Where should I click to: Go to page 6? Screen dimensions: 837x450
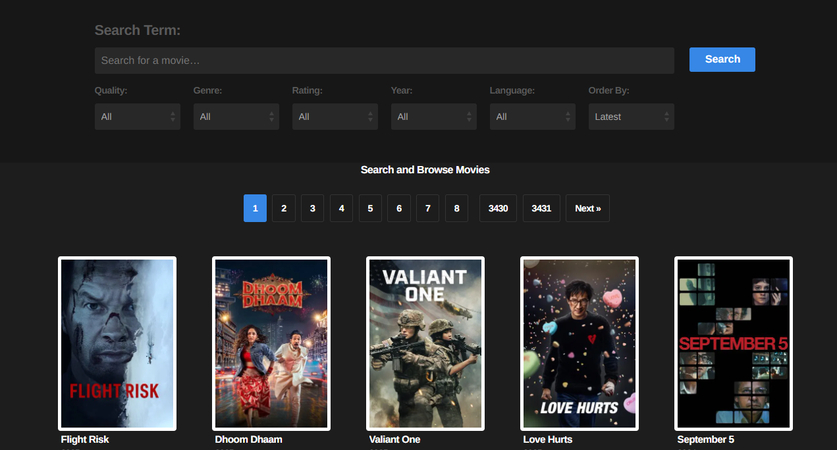(399, 208)
